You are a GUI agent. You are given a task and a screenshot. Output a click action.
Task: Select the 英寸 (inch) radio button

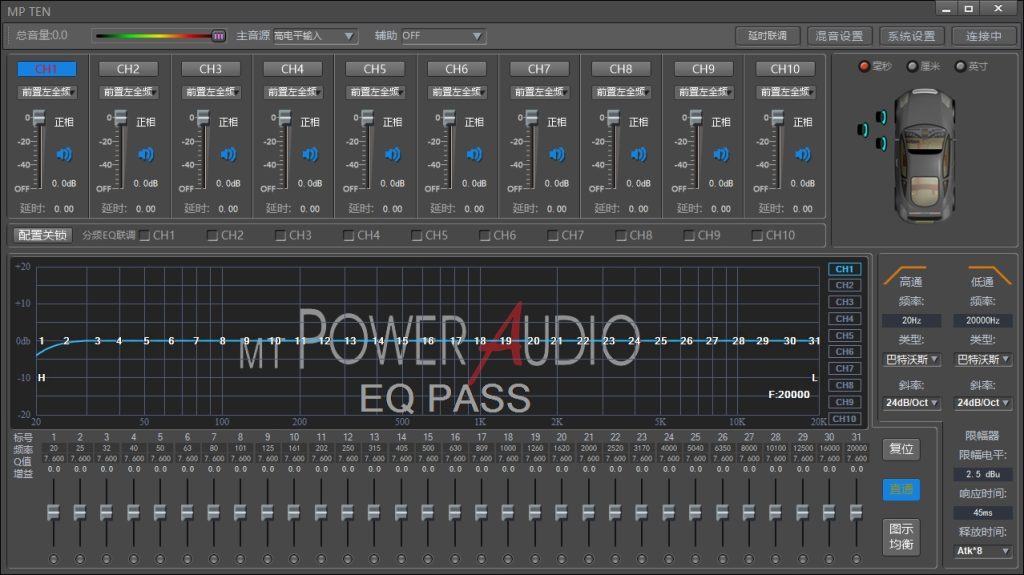coord(960,66)
